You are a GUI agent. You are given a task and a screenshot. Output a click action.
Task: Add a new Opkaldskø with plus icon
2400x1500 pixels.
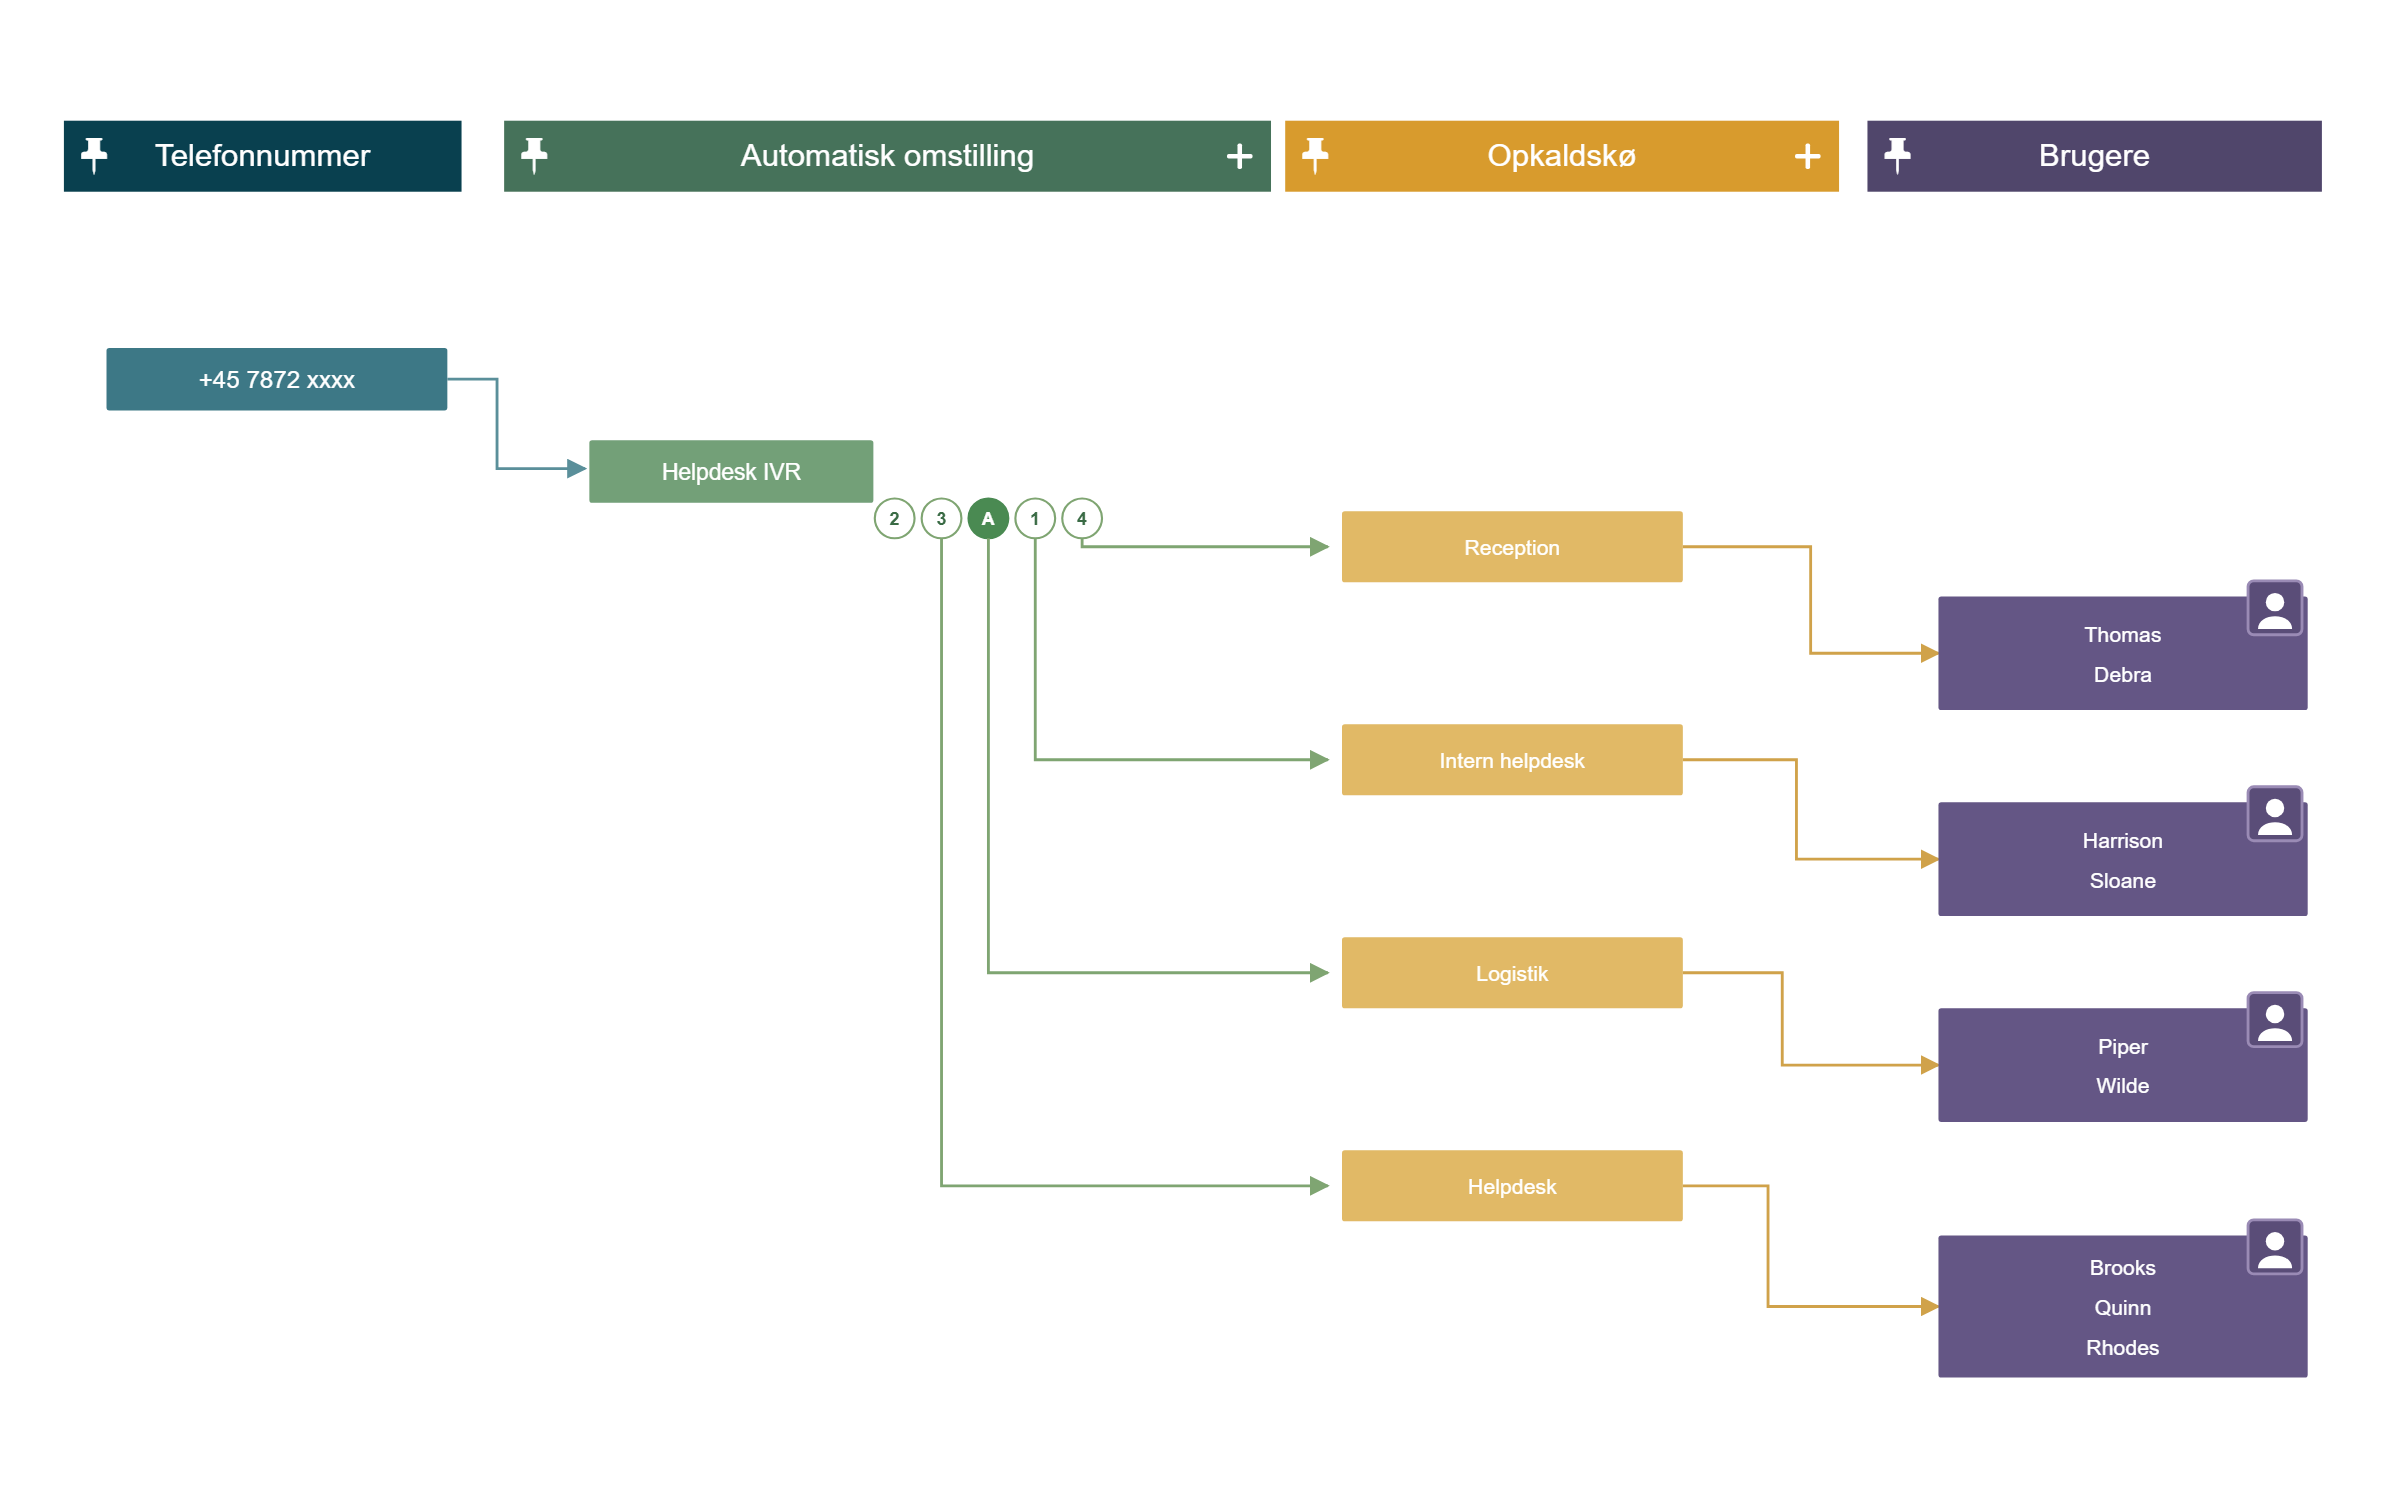coord(1807,156)
